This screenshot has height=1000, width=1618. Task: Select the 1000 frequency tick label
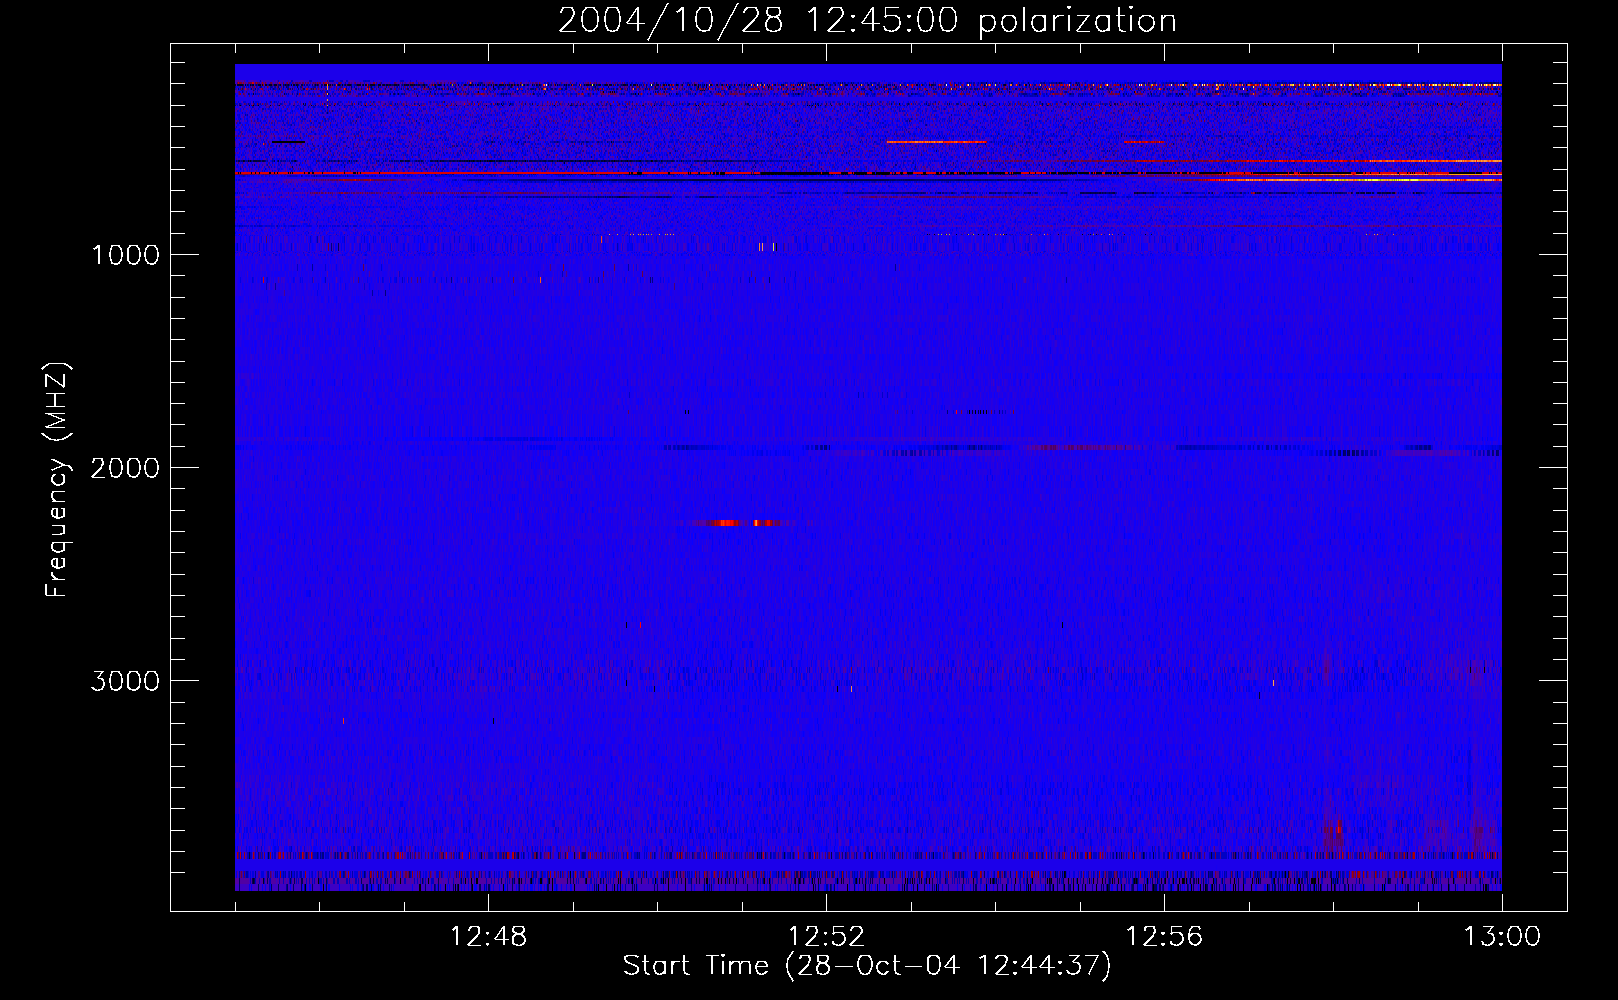[x=126, y=255]
